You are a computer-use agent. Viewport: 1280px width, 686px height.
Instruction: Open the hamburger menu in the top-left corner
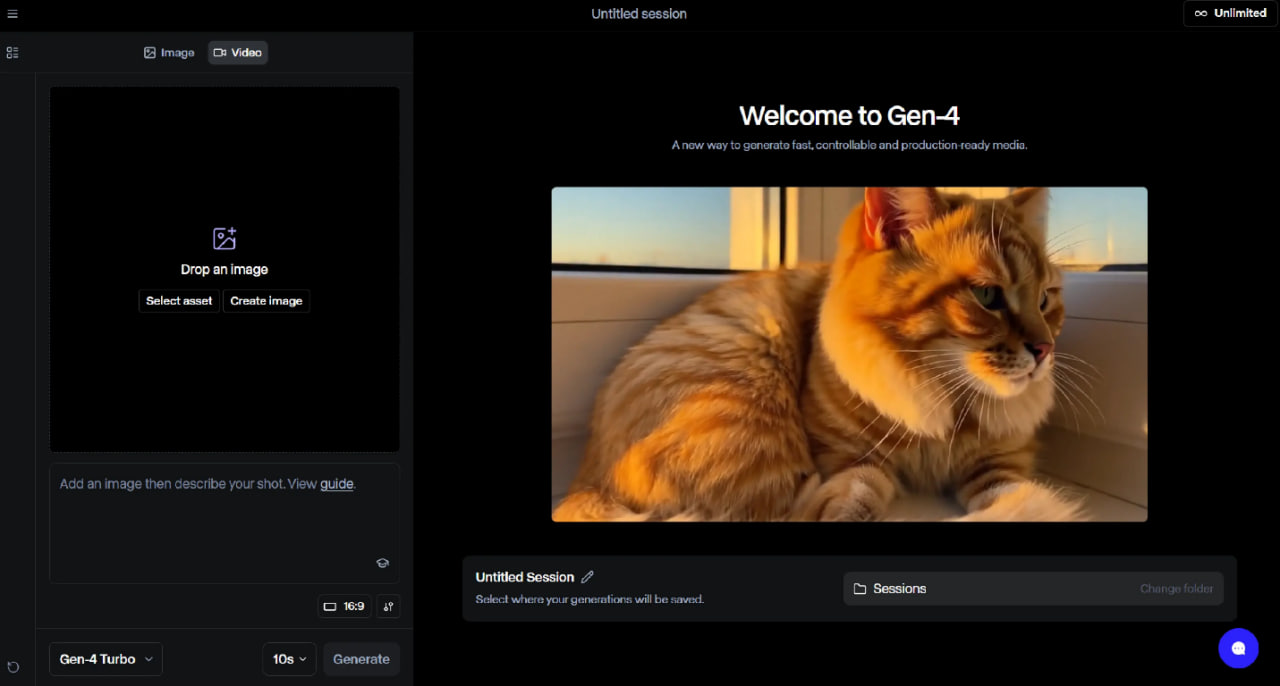pyautogui.click(x=13, y=14)
